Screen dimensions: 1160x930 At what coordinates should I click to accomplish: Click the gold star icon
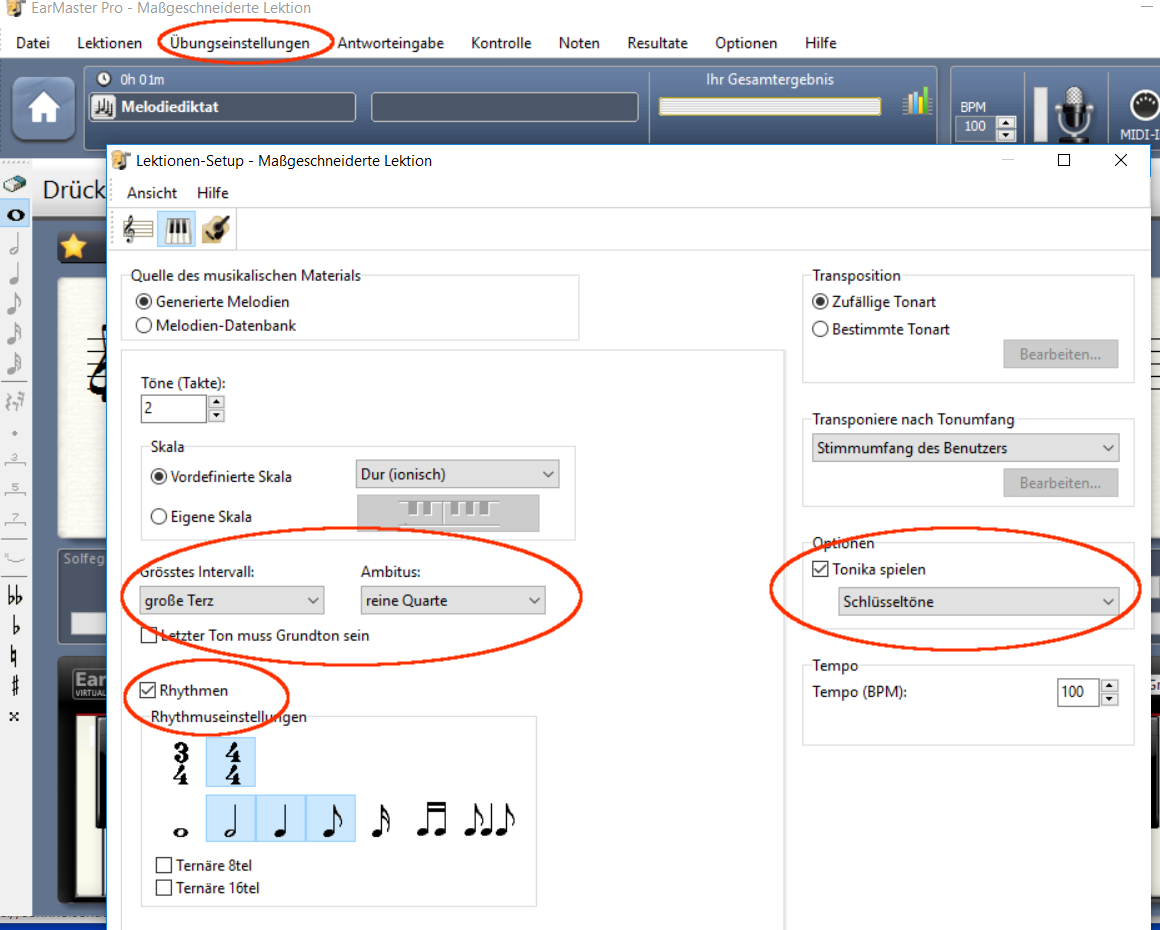pyautogui.click(x=73, y=246)
